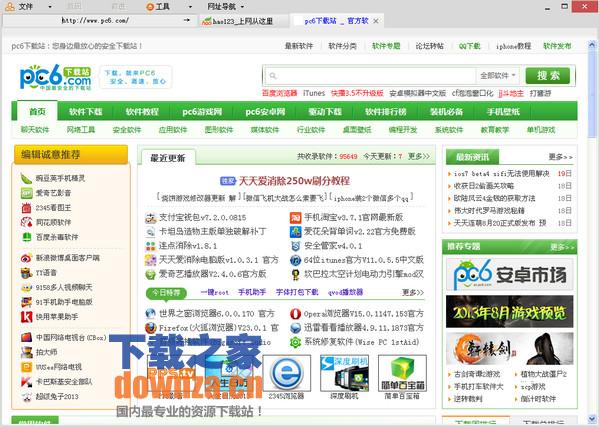
Task: Click the 卡巴斯基安全部队 icon
Action: click(26, 382)
